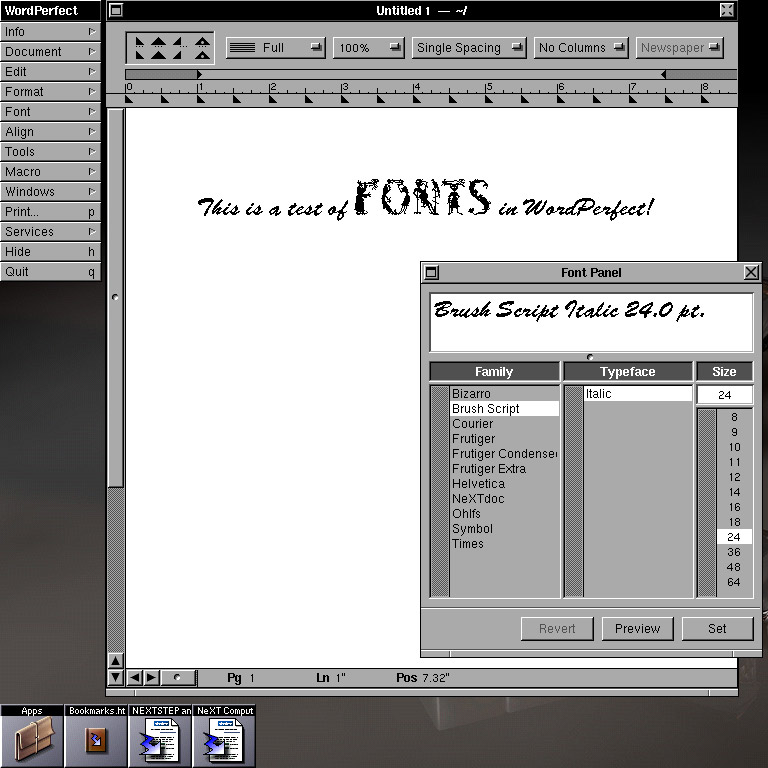This screenshot has height=768, width=768.
Task: Open the NeXT Comput document icon
Action: tap(224, 741)
